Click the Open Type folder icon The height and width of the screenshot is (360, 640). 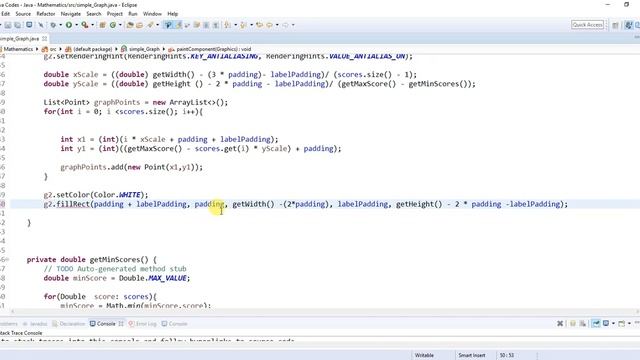point(130,25)
